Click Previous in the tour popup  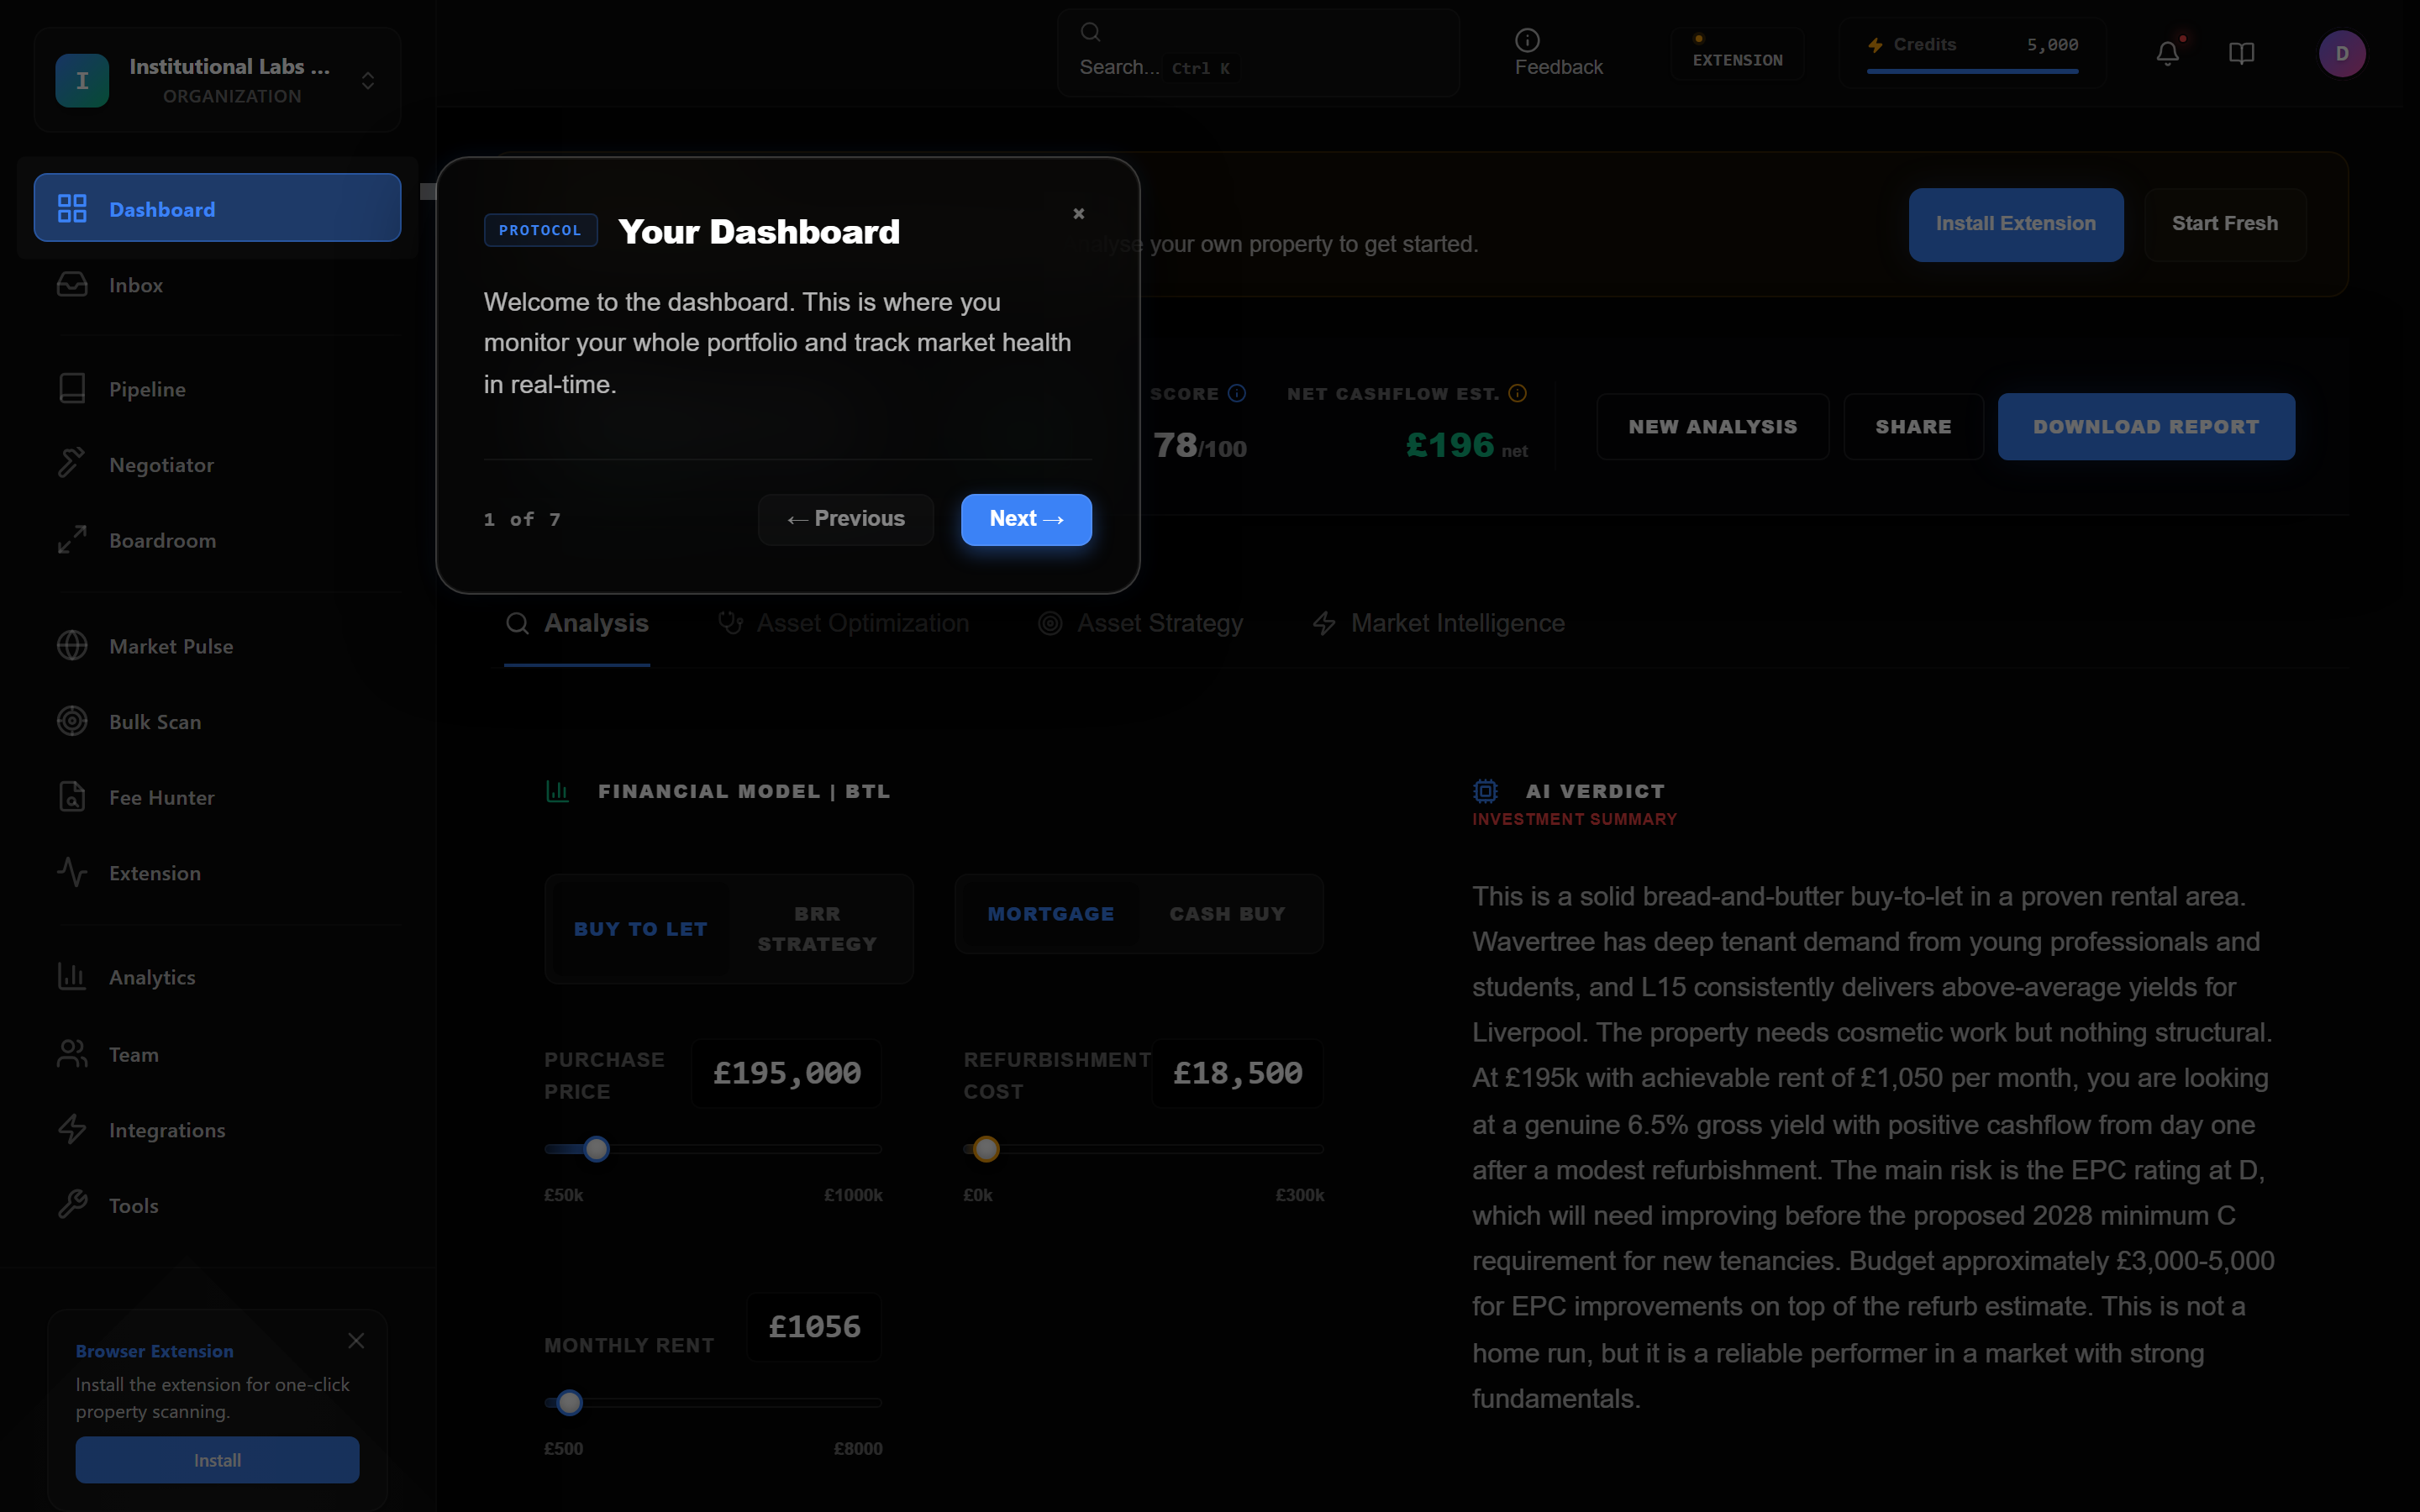point(846,519)
